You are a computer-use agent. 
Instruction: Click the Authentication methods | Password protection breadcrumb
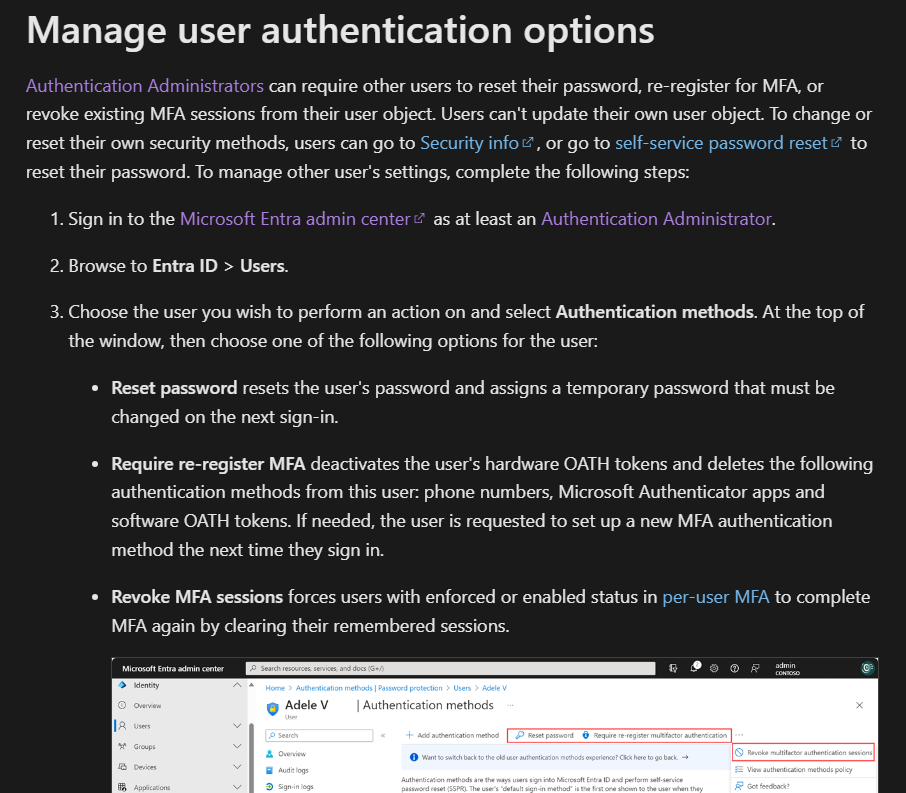click(x=369, y=688)
